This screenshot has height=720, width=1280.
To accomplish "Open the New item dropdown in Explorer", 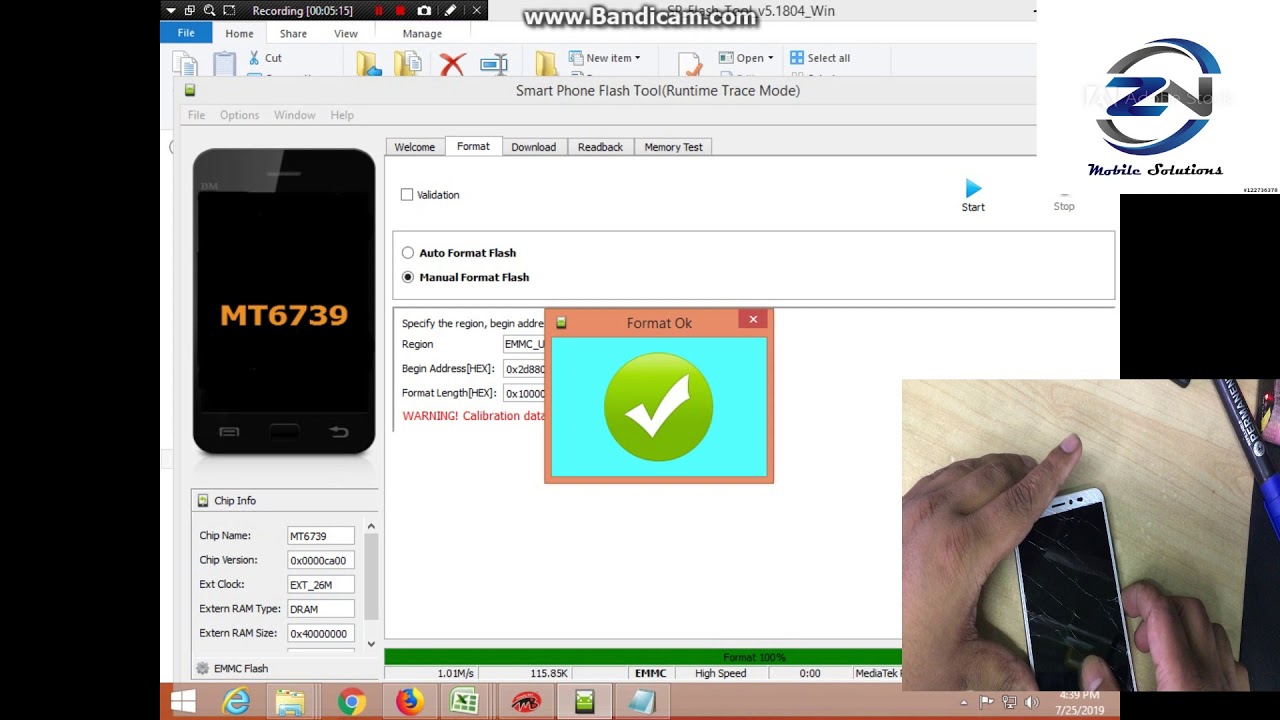I will point(605,58).
